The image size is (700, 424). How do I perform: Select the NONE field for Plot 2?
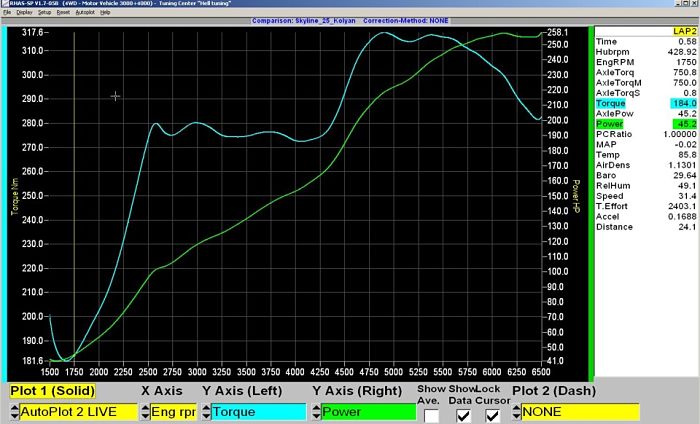[x=580, y=412]
